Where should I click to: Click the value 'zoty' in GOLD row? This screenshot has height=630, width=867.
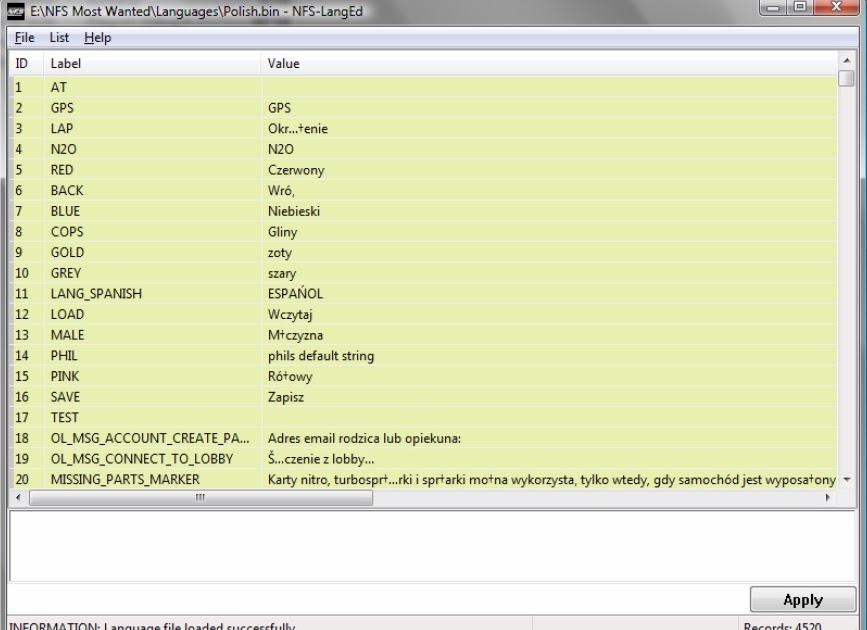[280, 253]
